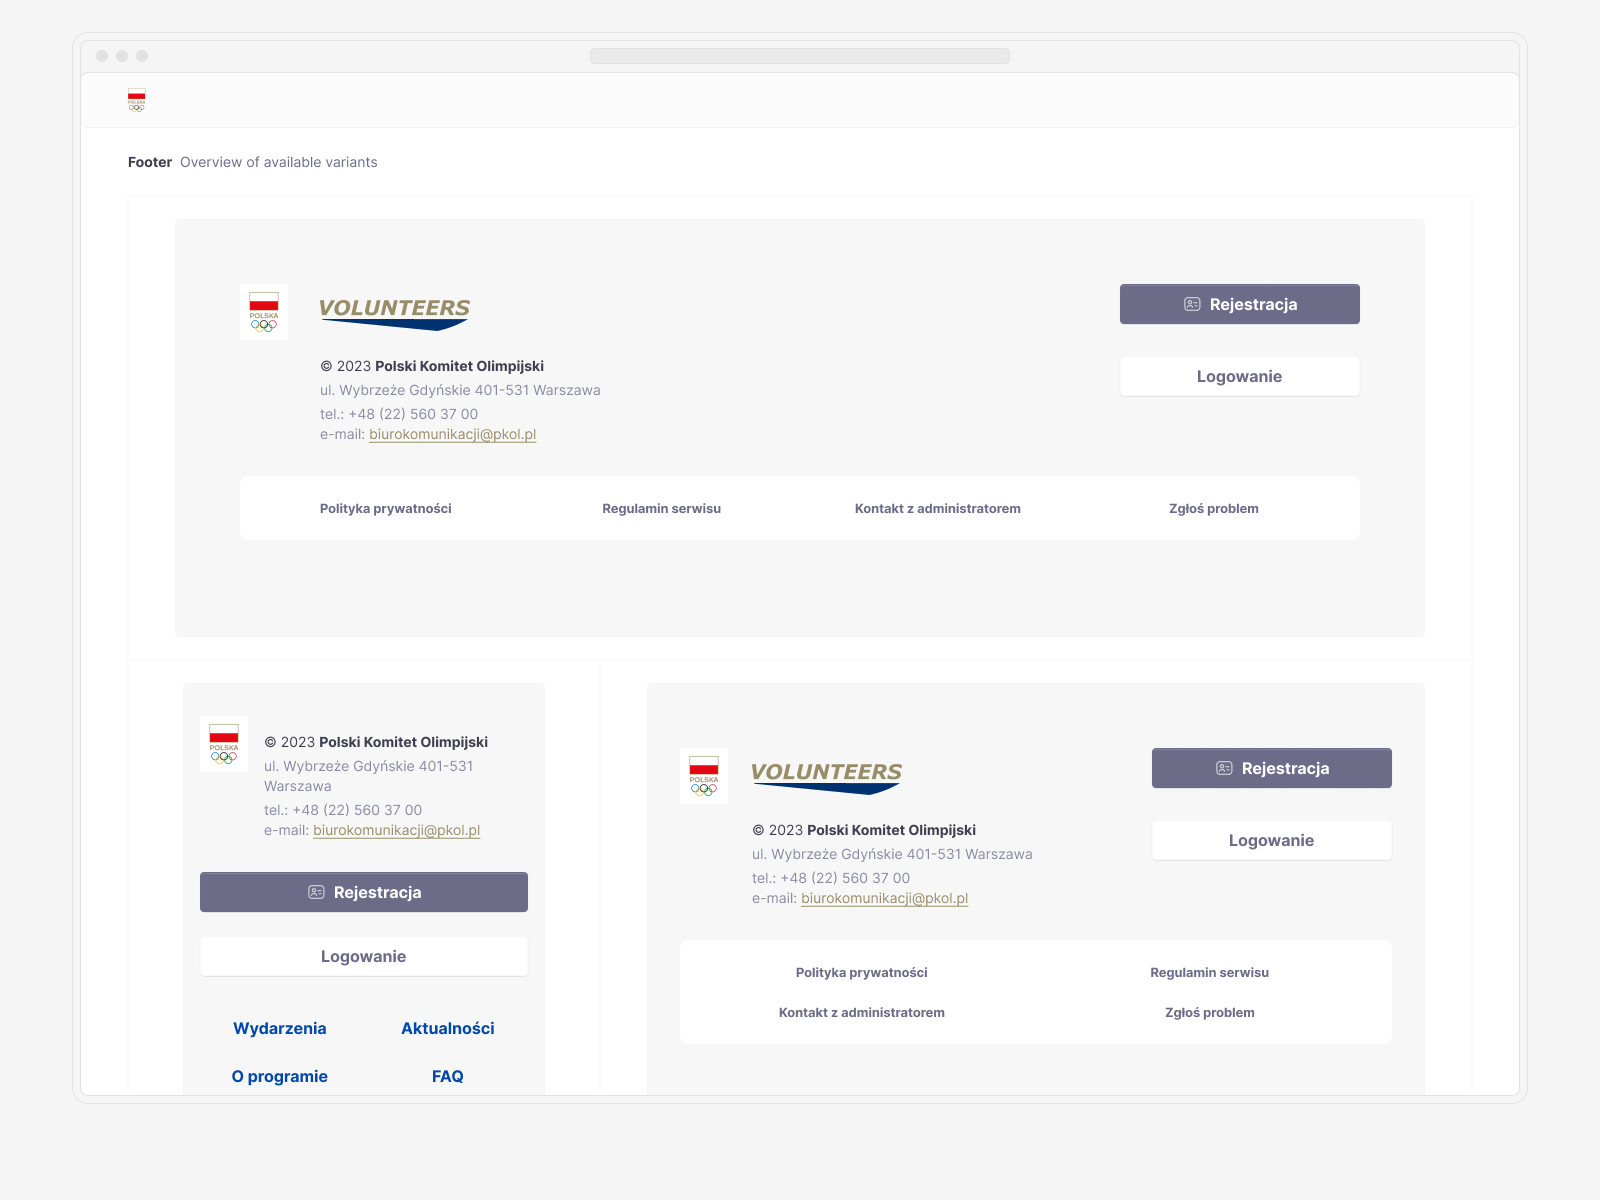Click the VOLUNTEERS logo in the bottom-right footer

826,778
